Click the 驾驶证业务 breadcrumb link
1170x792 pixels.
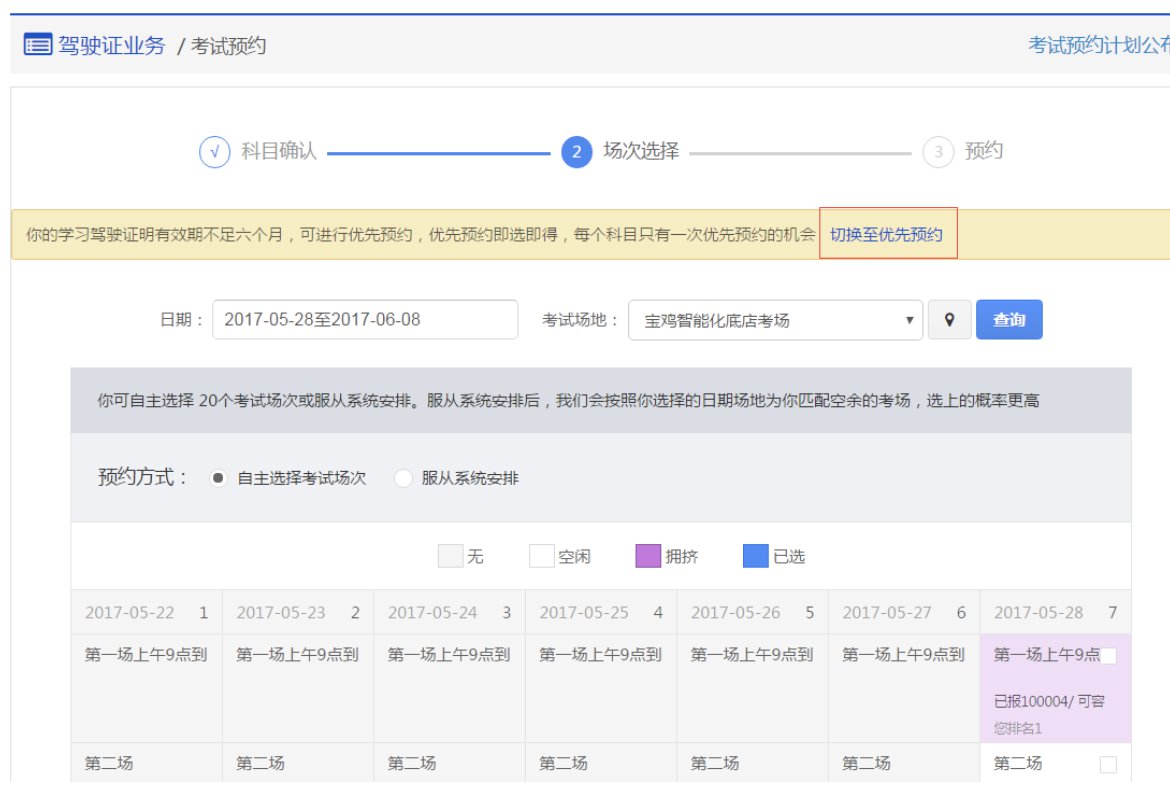[x=111, y=45]
